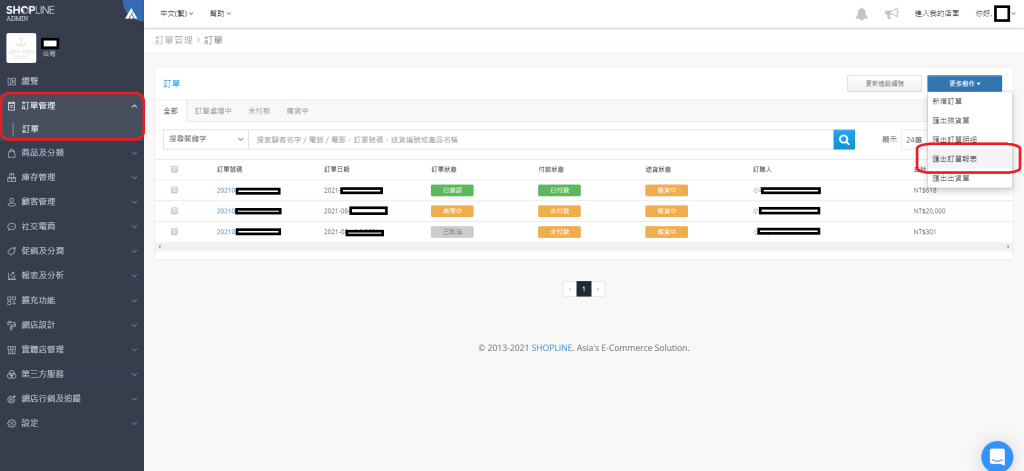The height and width of the screenshot is (471, 1024).
Task: Click the notification bell icon
Action: (x=861, y=13)
